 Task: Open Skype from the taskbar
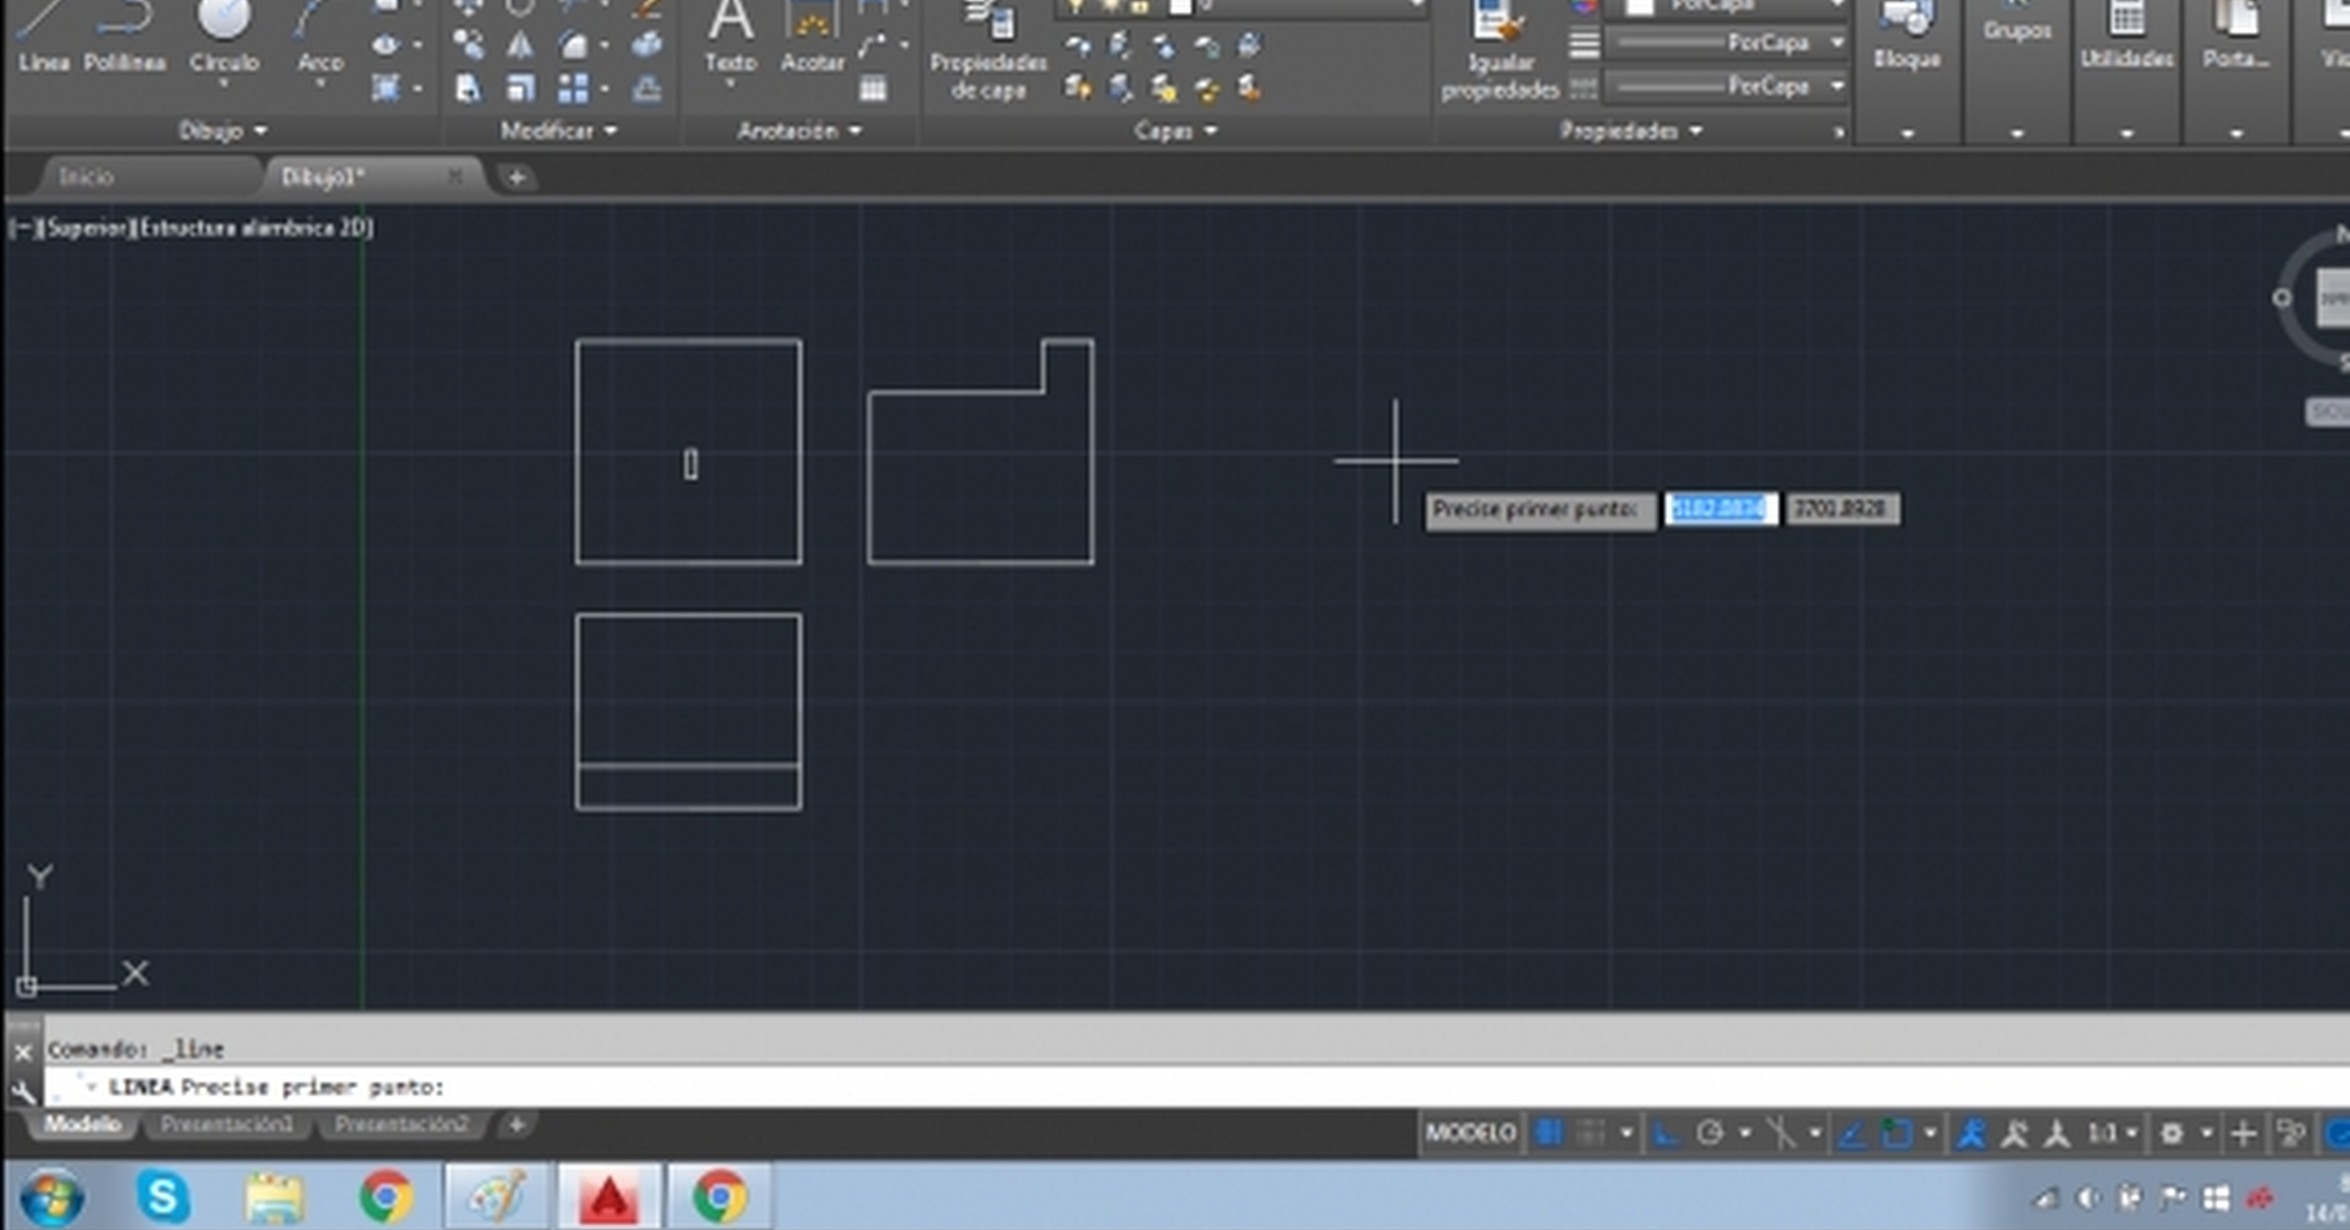point(163,1196)
